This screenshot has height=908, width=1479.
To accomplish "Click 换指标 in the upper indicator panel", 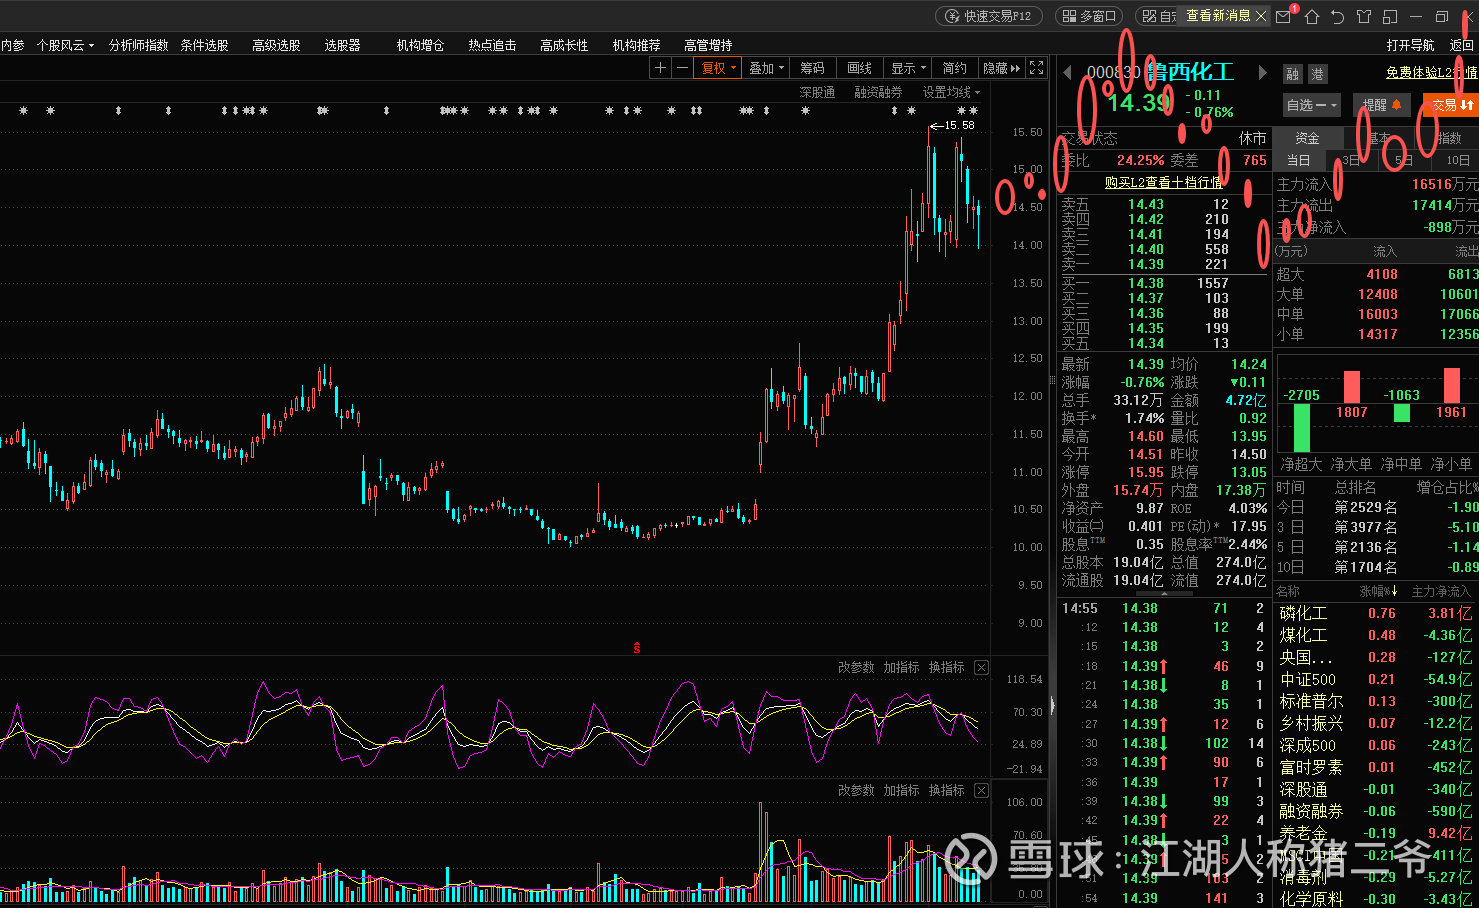I will click(946, 667).
